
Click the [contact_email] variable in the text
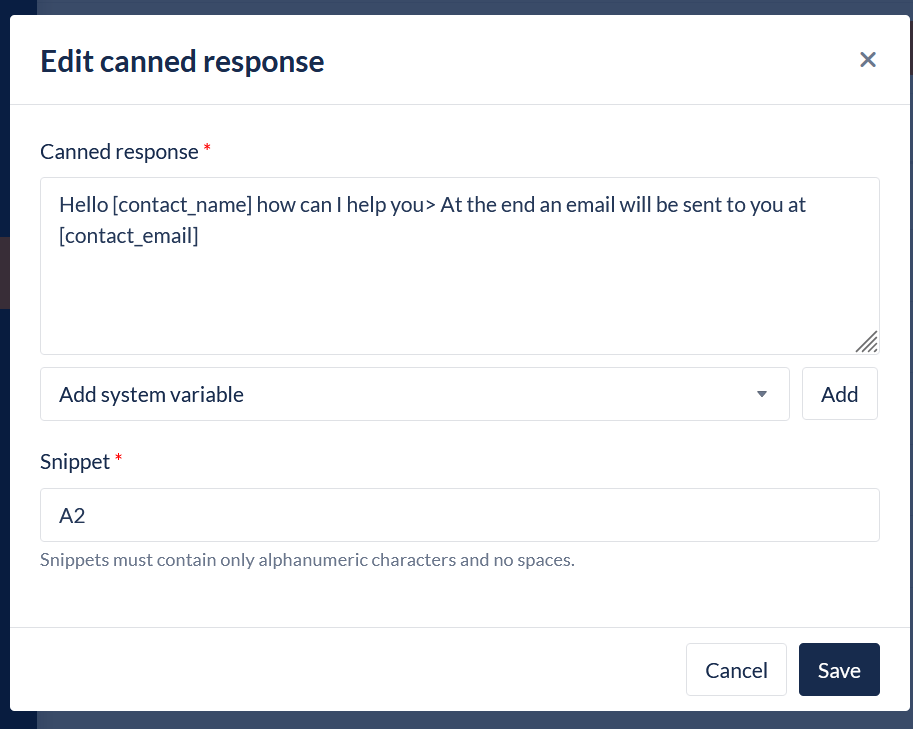[x=129, y=236]
